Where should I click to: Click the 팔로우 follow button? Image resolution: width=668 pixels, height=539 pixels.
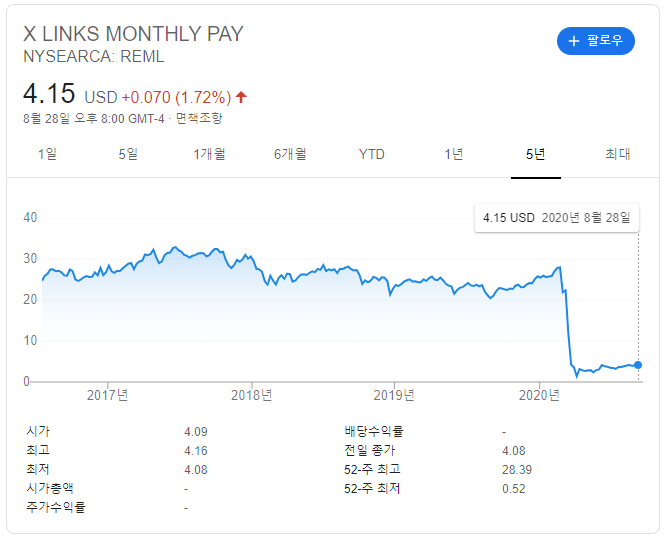pos(595,41)
